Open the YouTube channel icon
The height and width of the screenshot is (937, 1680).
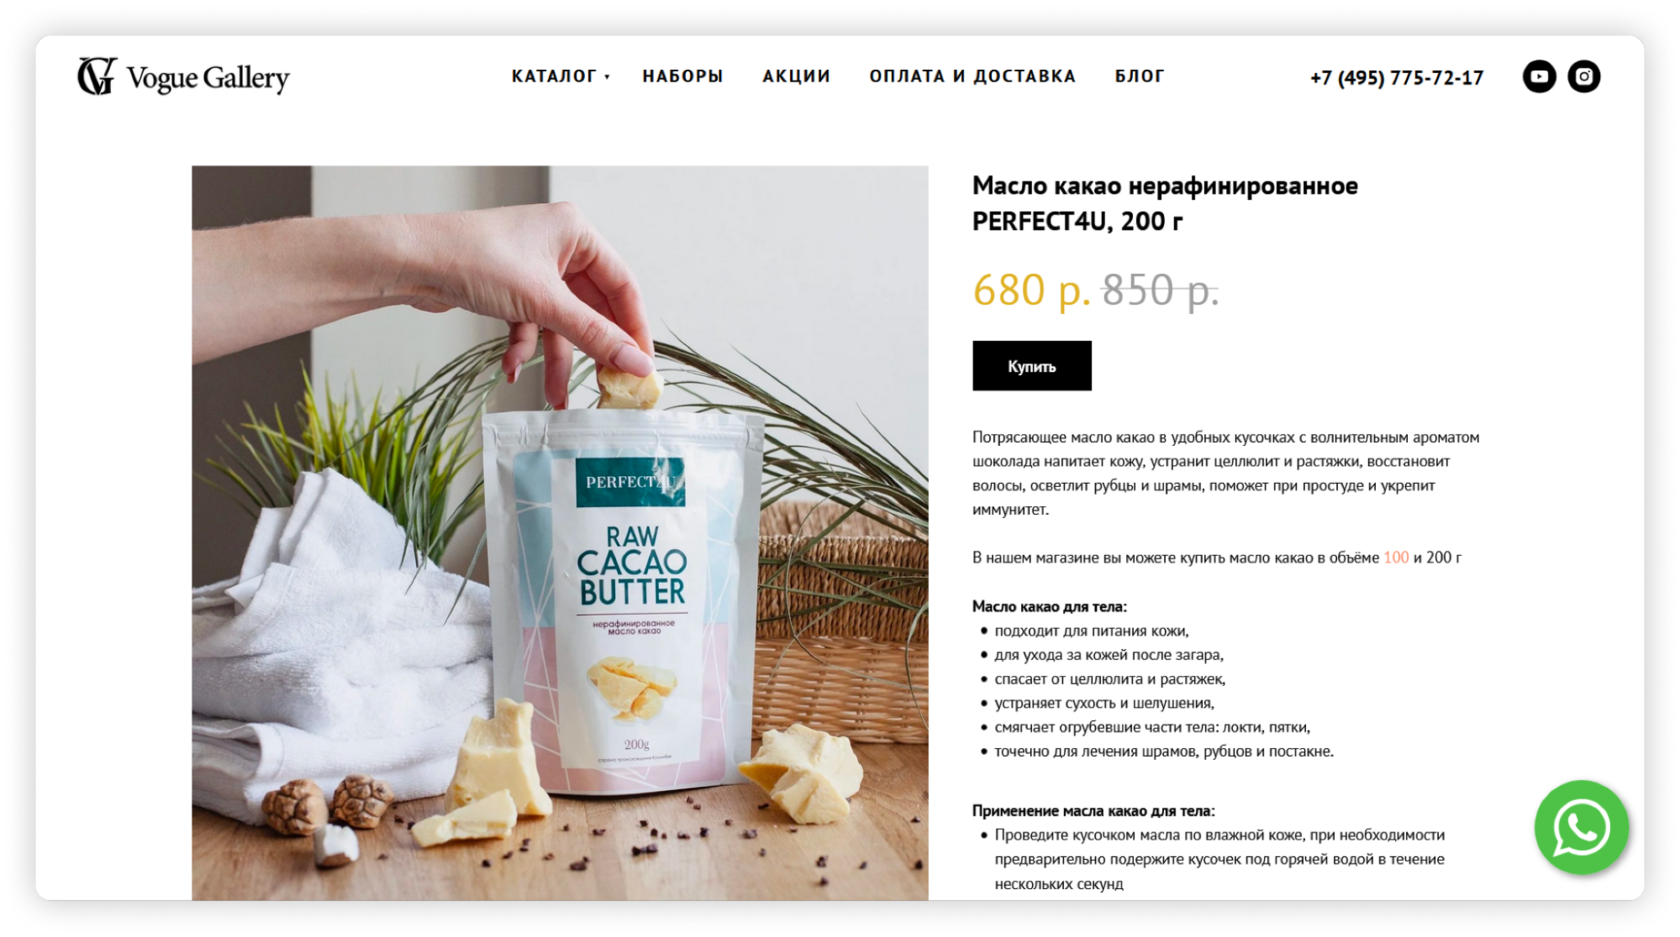click(x=1539, y=77)
